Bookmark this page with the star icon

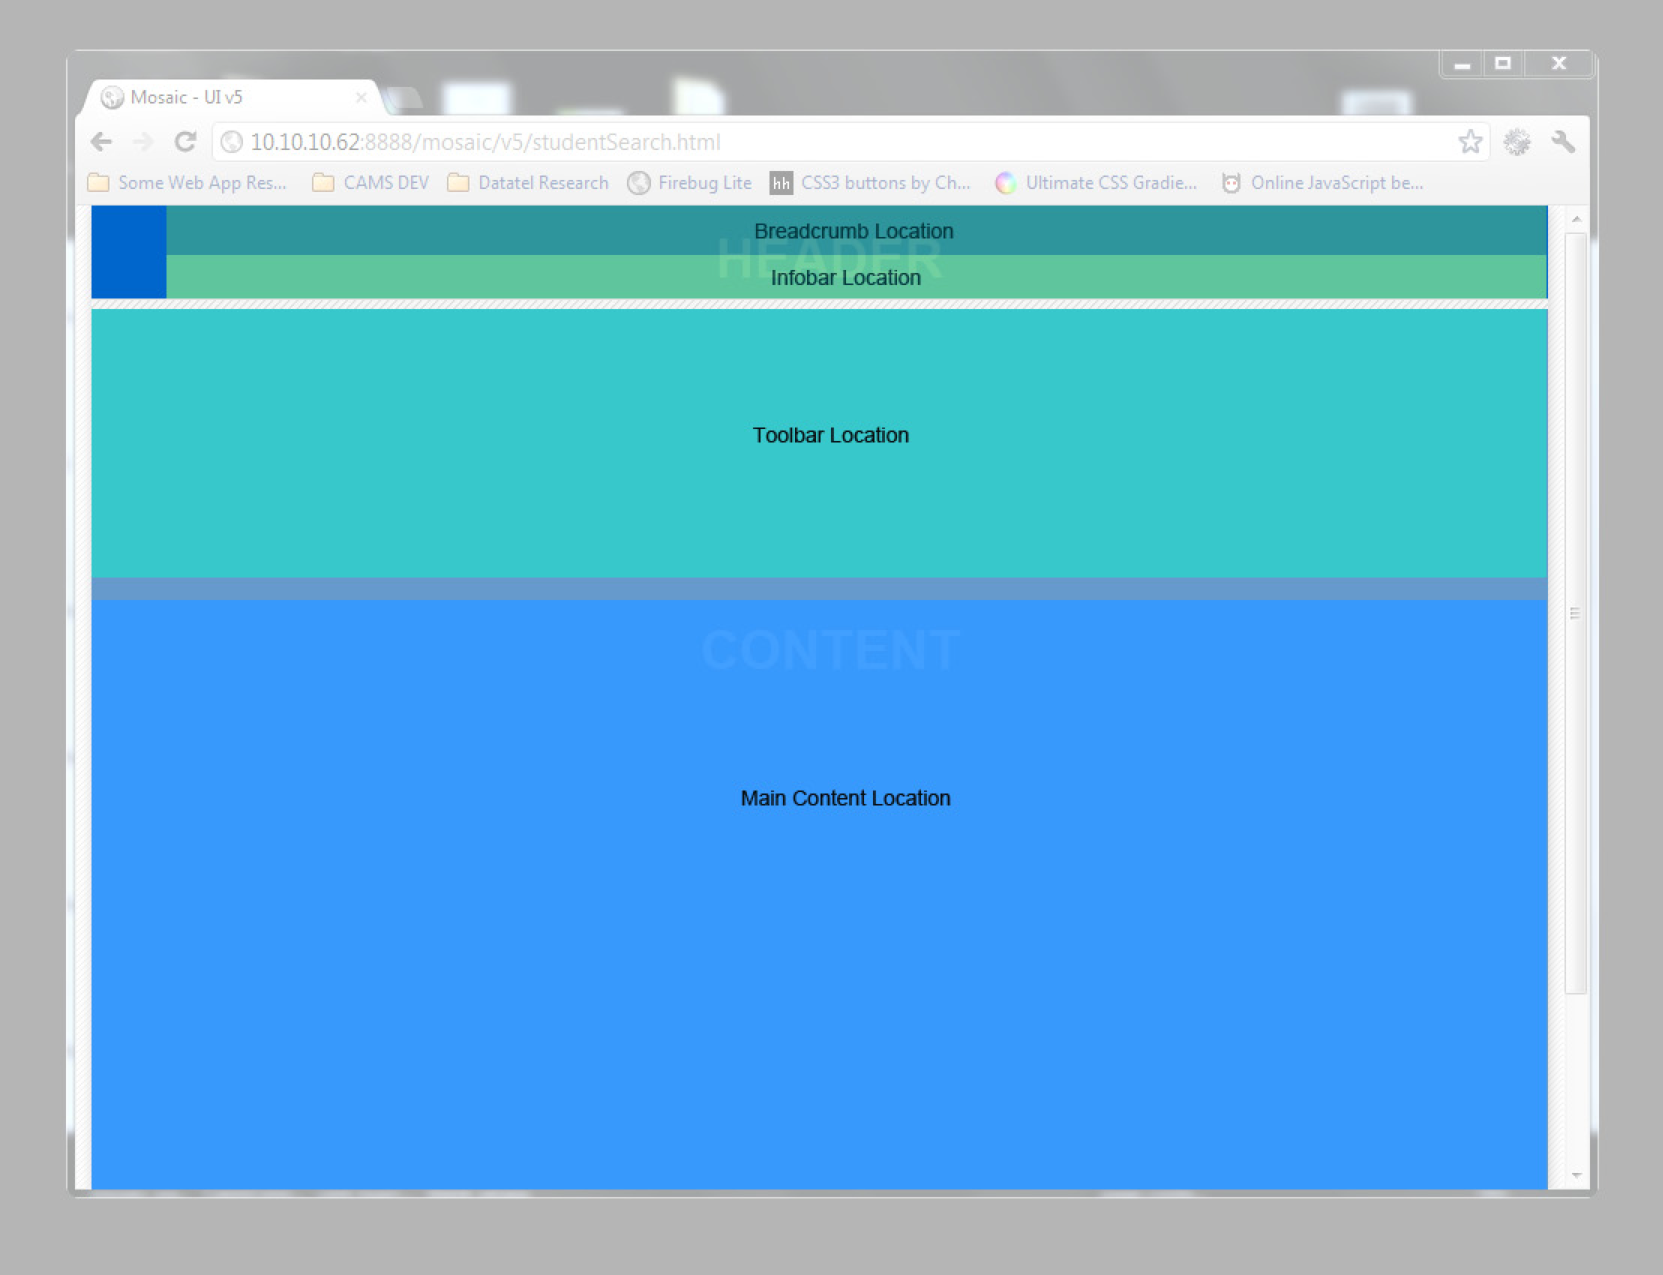click(x=1469, y=142)
